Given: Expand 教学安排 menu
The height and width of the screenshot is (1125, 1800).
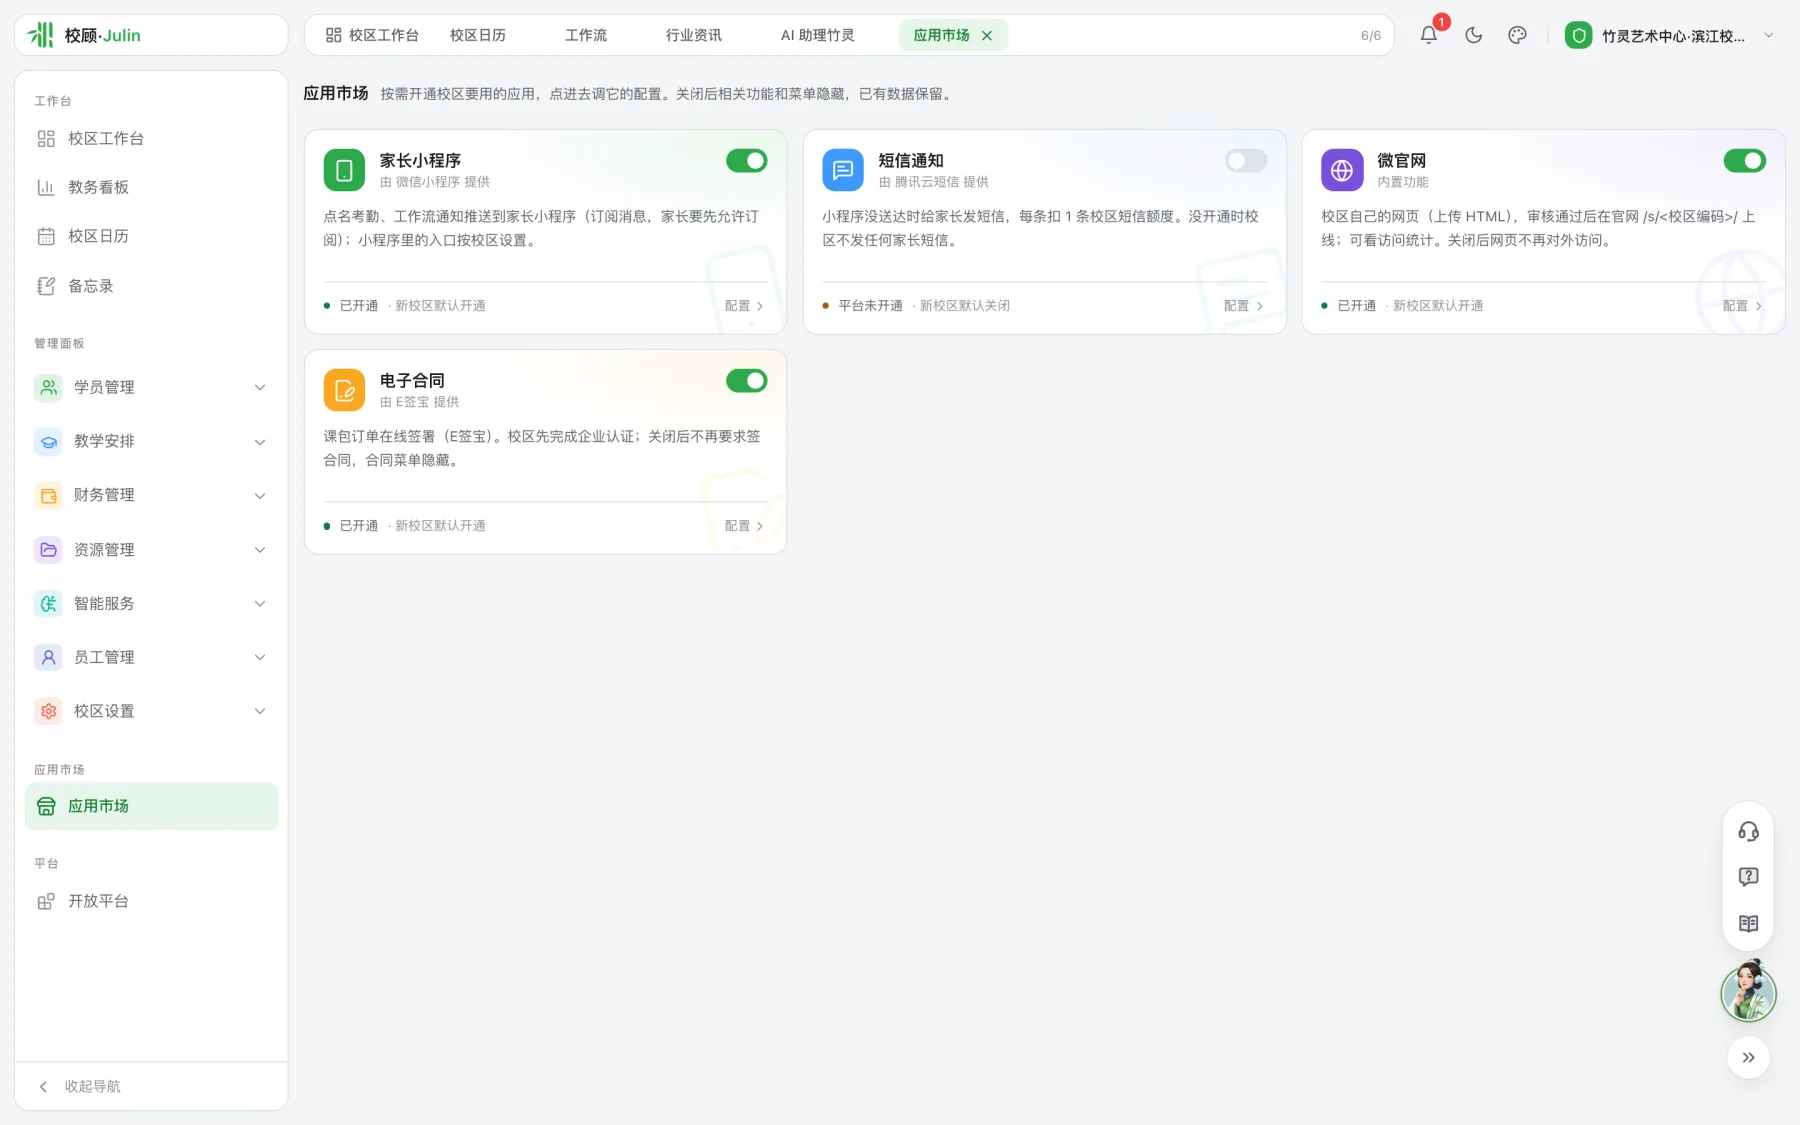Looking at the screenshot, I should 151,441.
